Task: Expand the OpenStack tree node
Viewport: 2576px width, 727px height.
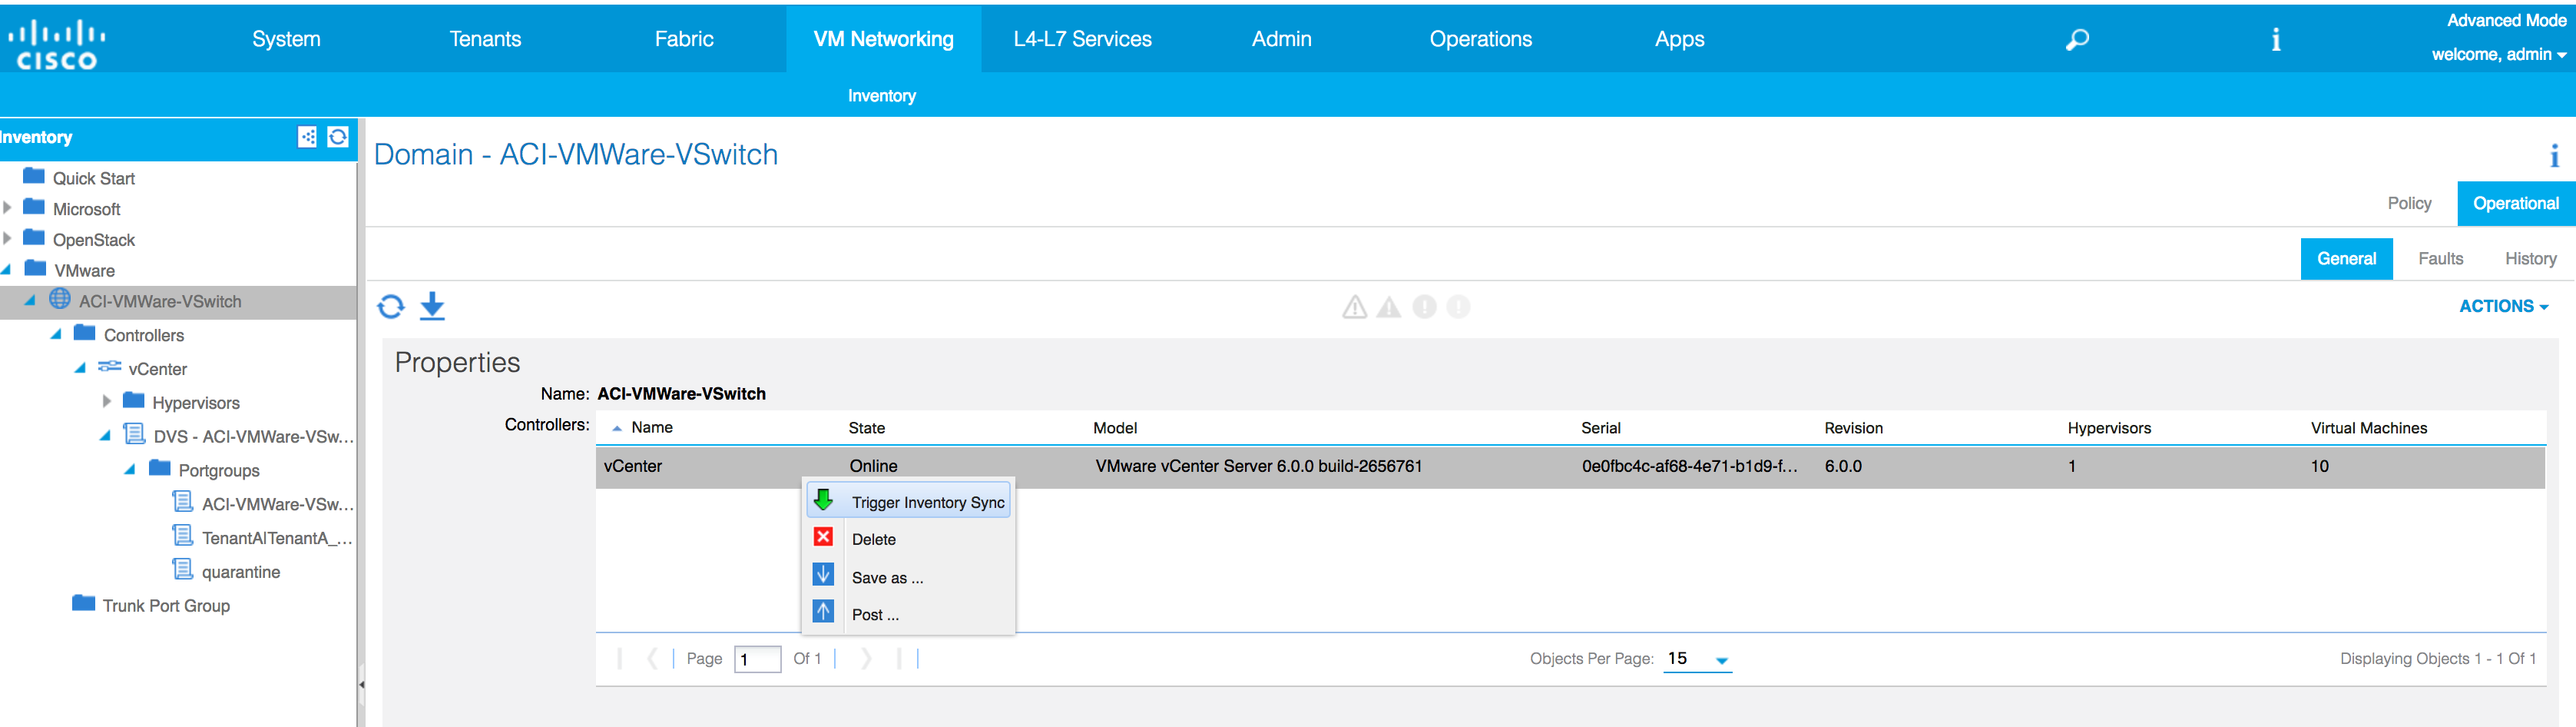Action: point(7,238)
